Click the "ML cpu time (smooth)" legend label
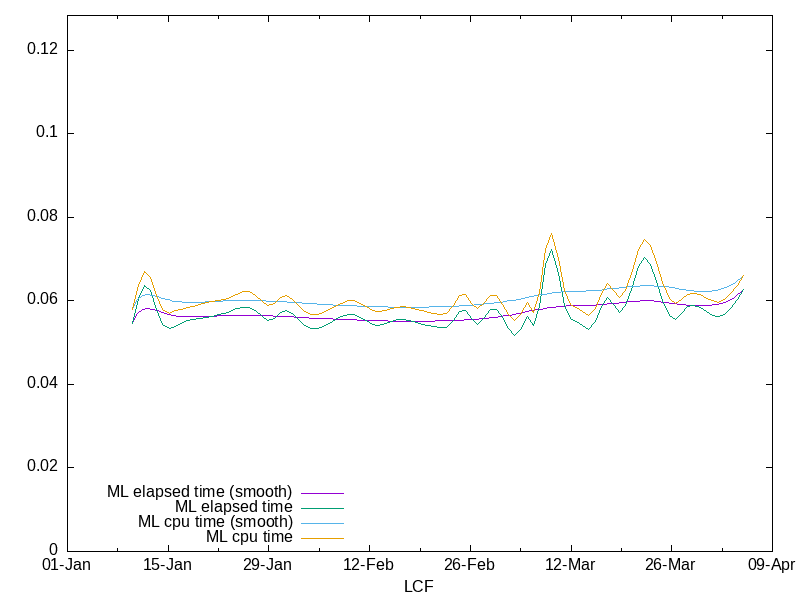 pyautogui.click(x=215, y=522)
